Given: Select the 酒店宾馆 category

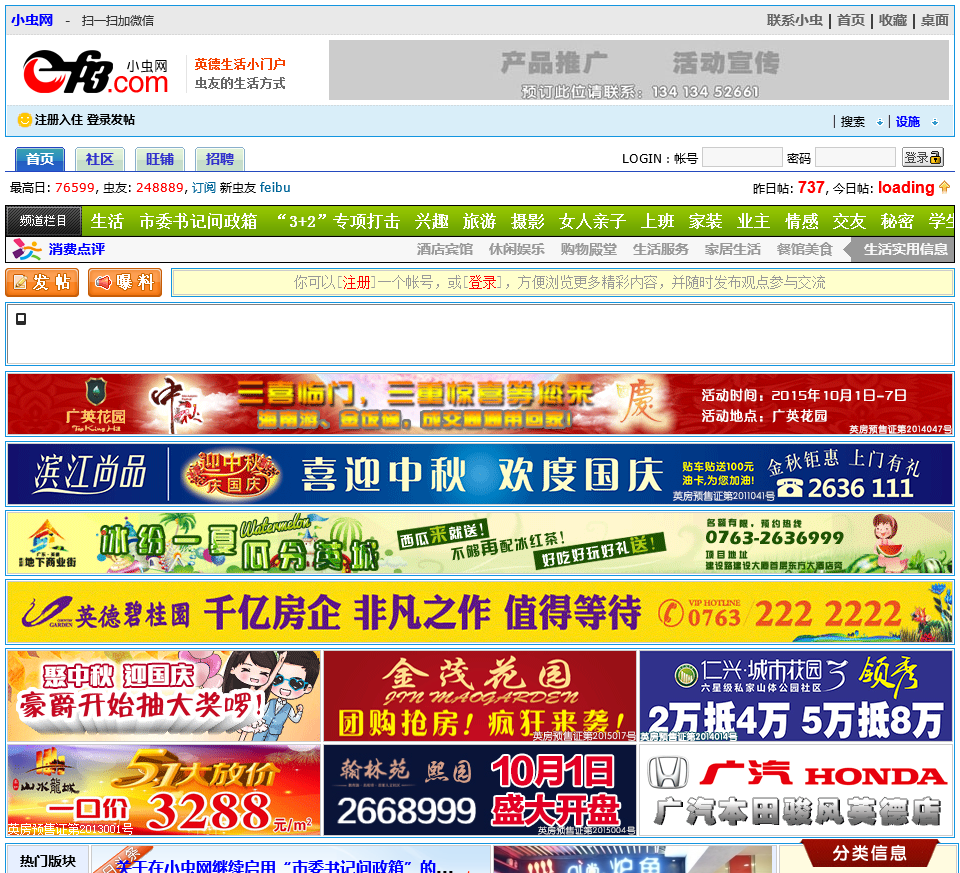Looking at the screenshot, I should pos(444,249).
